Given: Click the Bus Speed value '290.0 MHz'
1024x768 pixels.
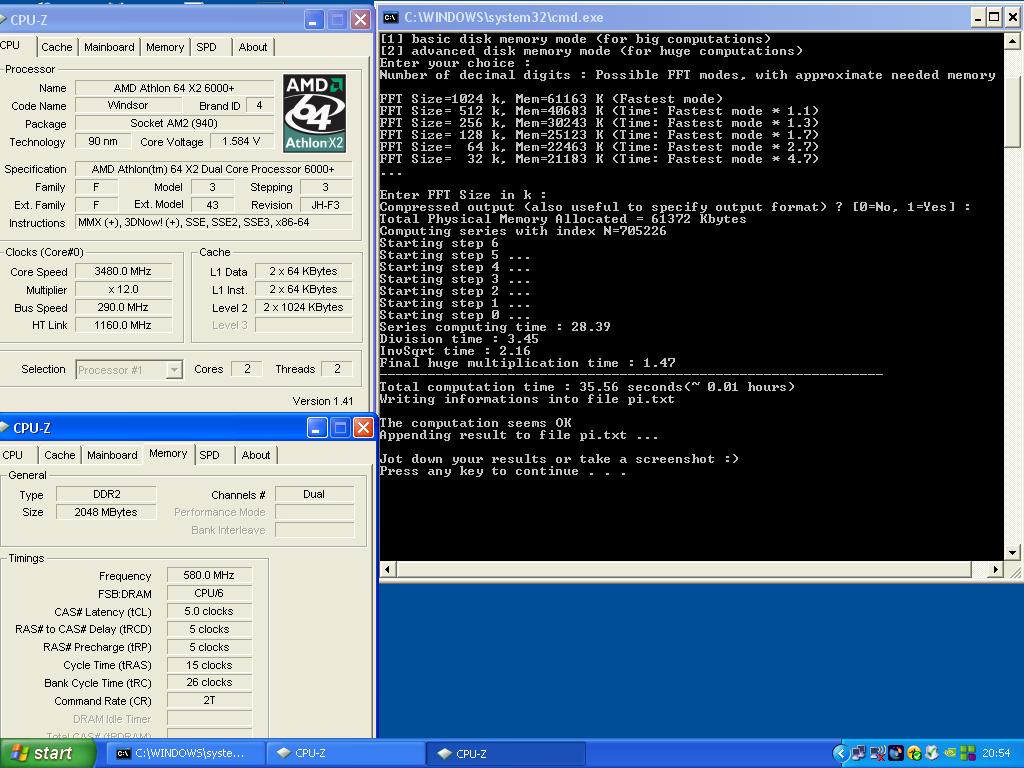Looking at the screenshot, I should coord(123,307).
